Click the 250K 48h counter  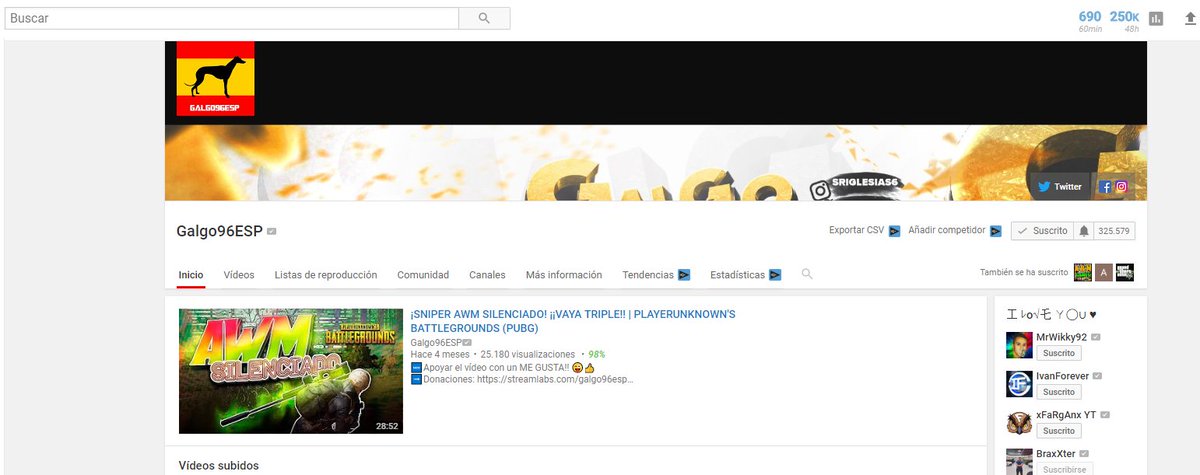[x=1125, y=20]
